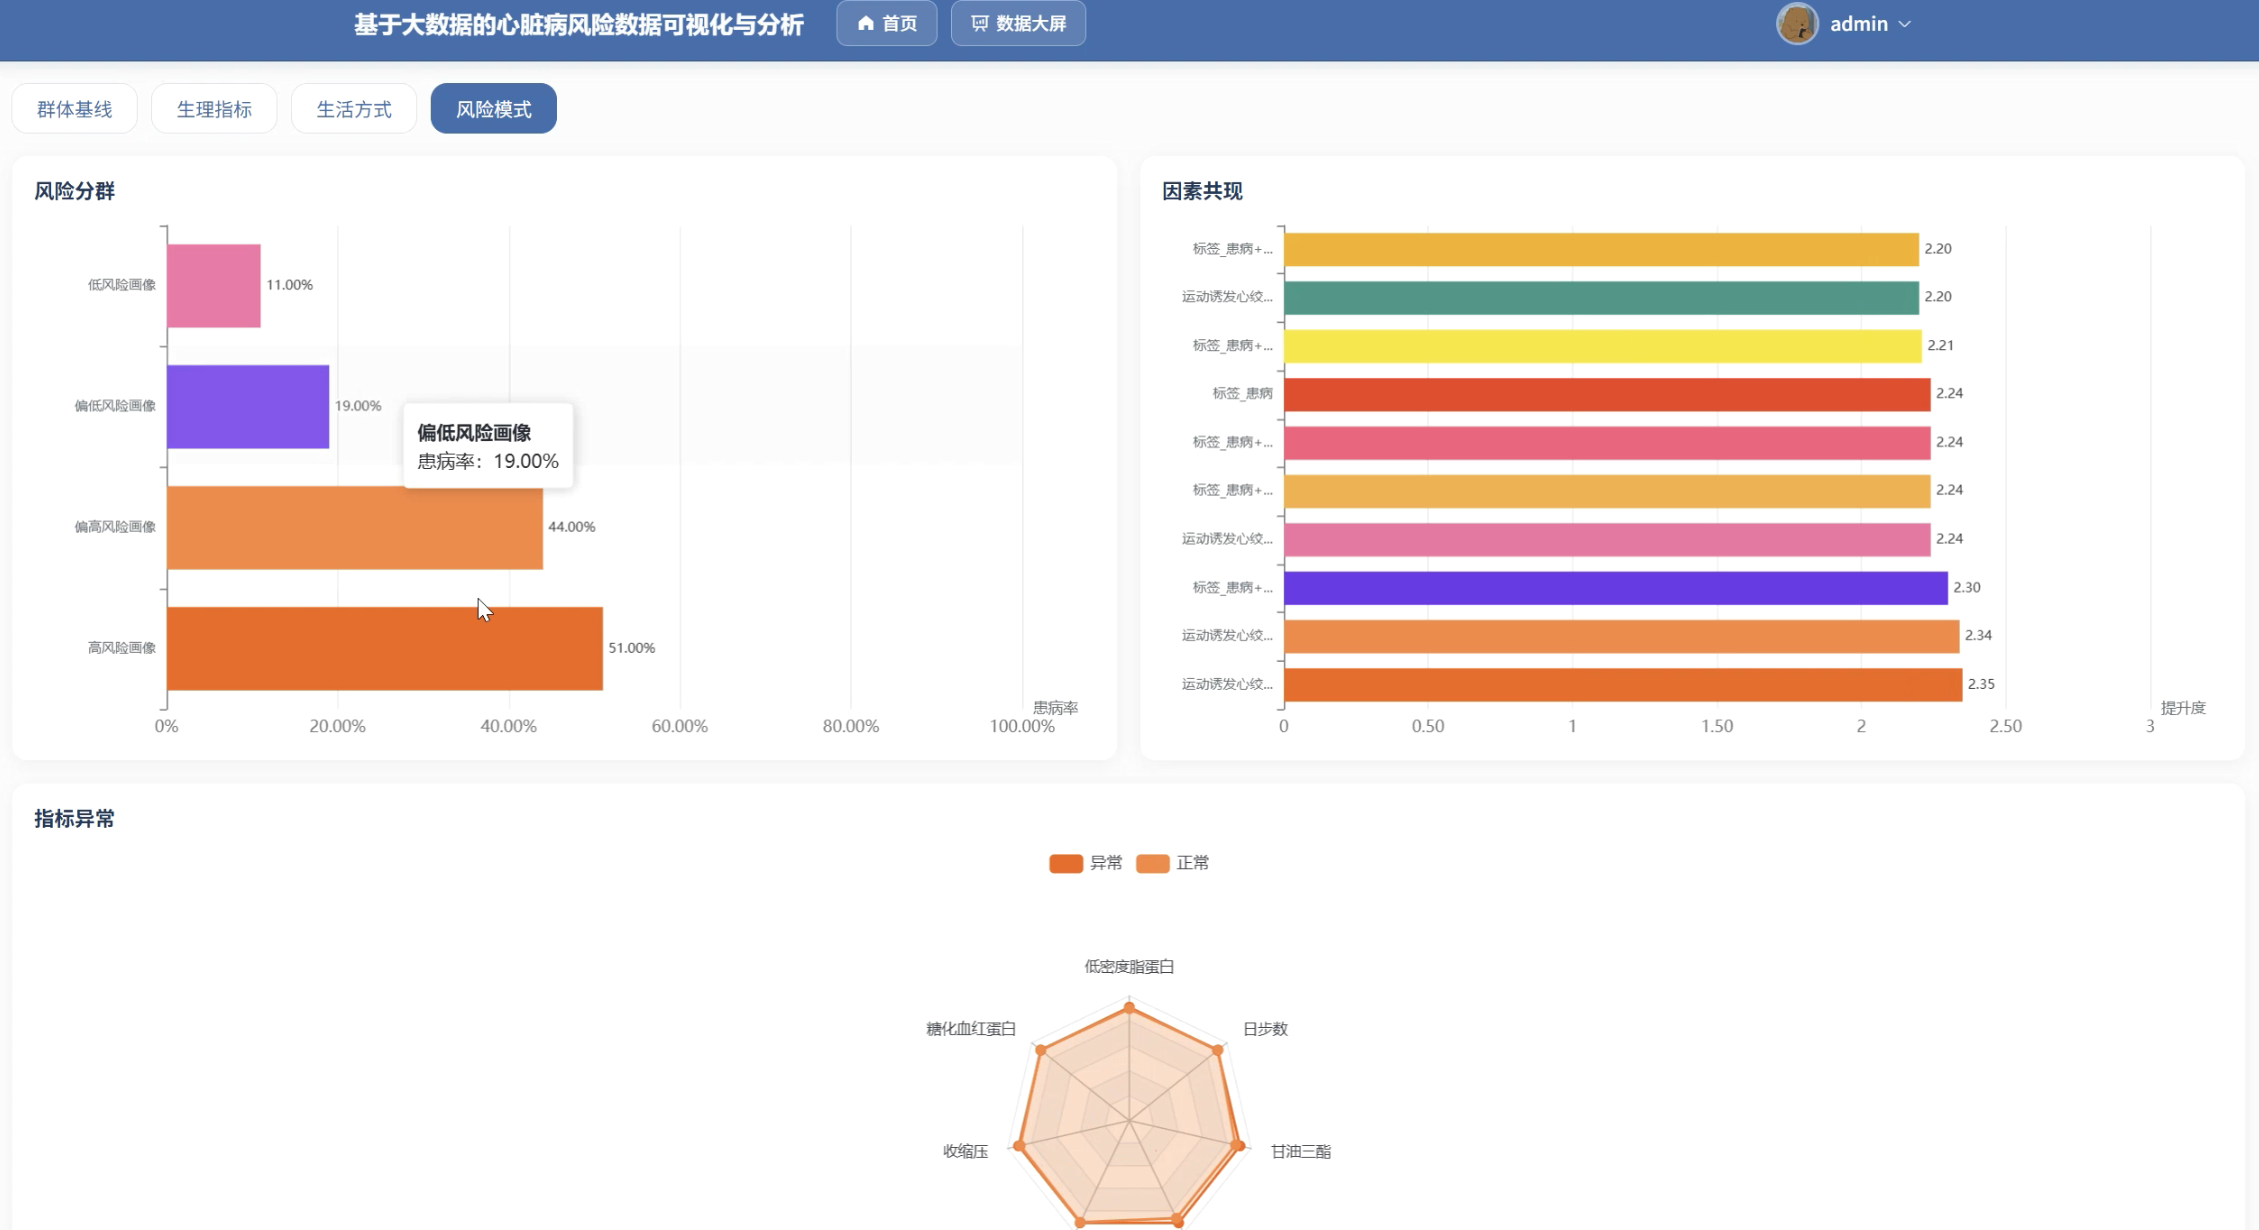Switch to the 生理指标 tab
This screenshot has height=1230, width=2259.
click(214, 108)
